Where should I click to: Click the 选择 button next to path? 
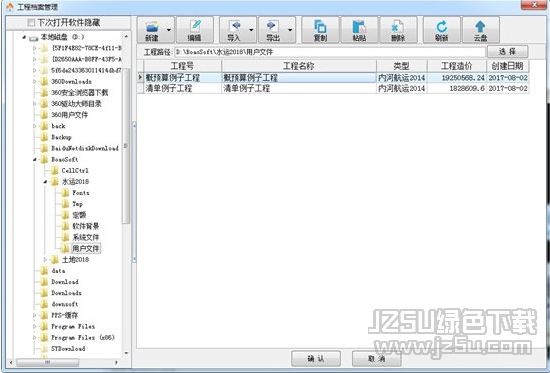[x=507, y=52]
